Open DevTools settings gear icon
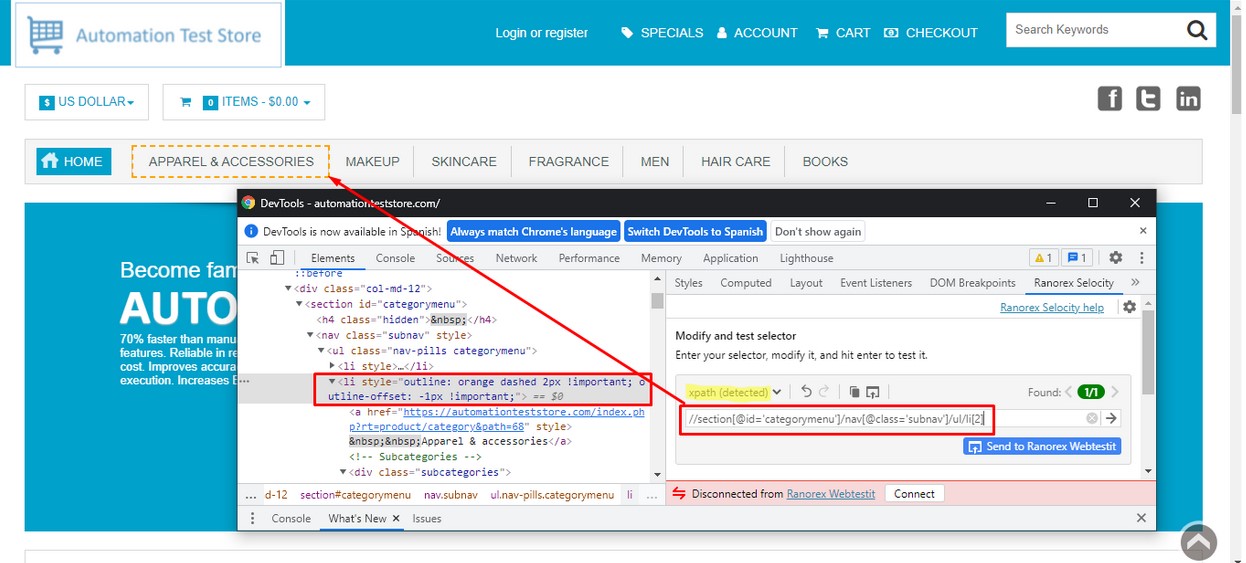 pos(1116,258)
